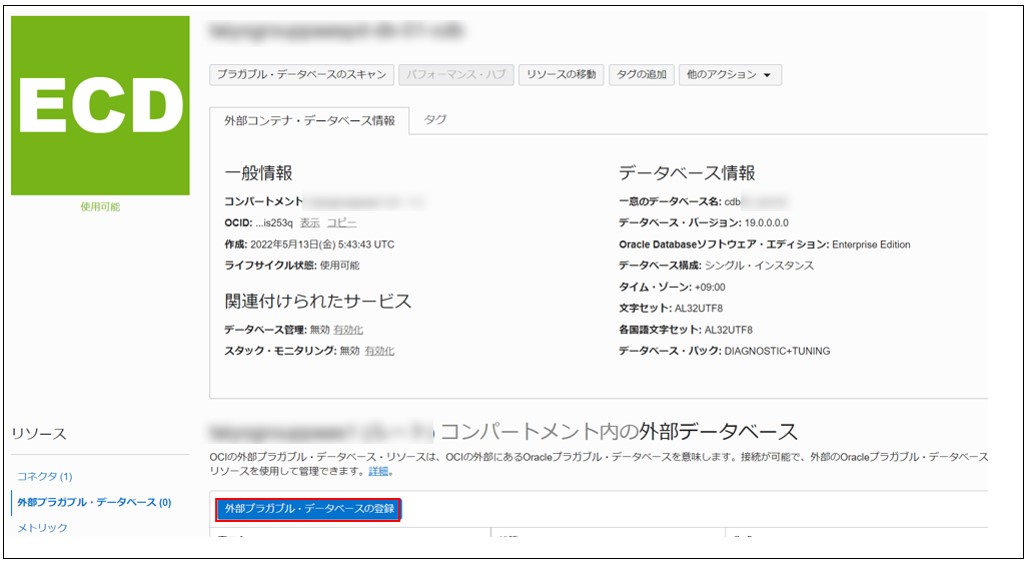Enable スタック・モニタリング via 有効化 link
The image size is (1027, 562).
(x=379, y=351)
